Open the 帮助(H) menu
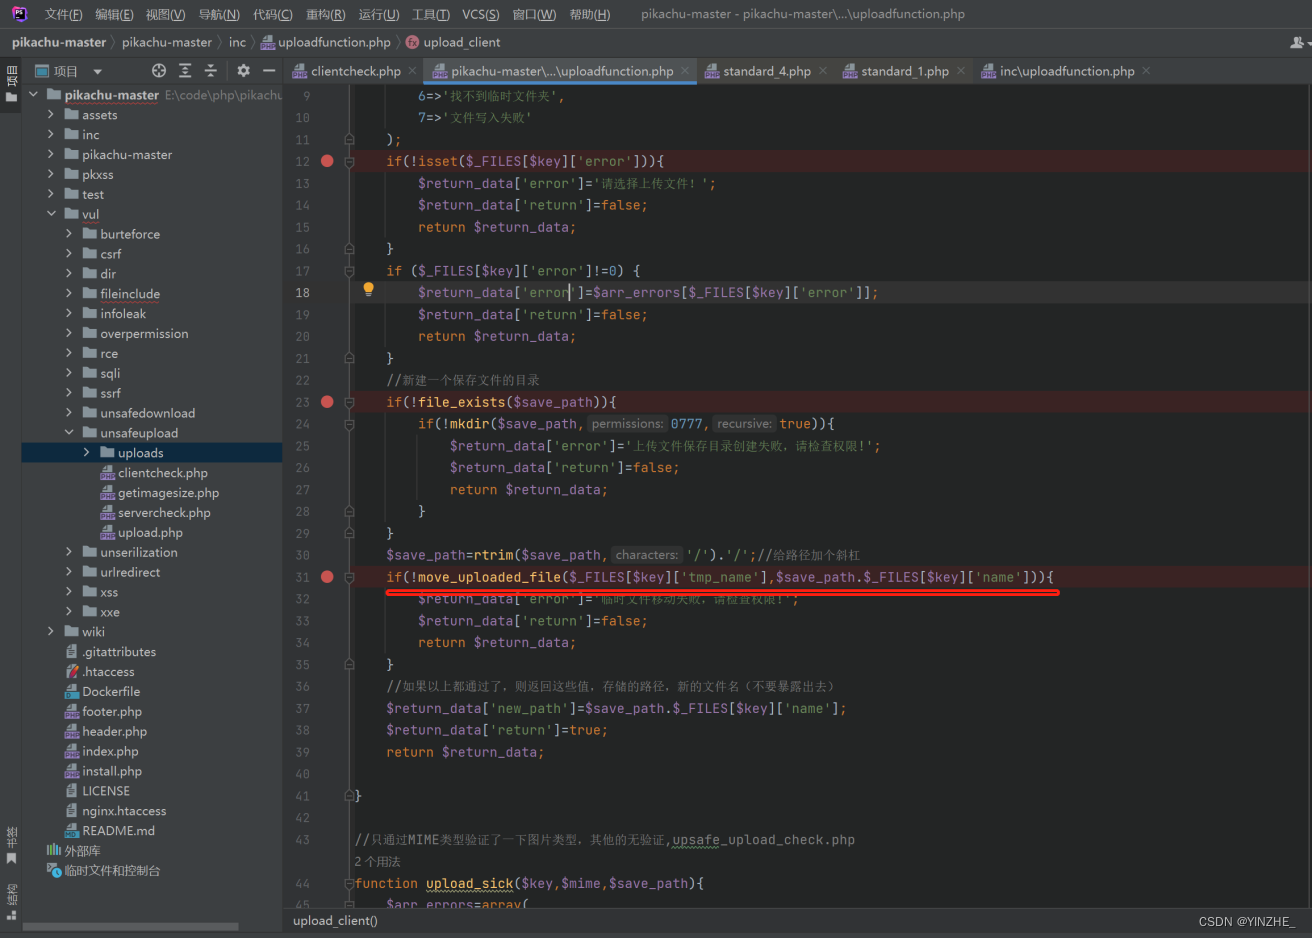Viewport: 1312px width, 938px height. [x=589, y=14]
